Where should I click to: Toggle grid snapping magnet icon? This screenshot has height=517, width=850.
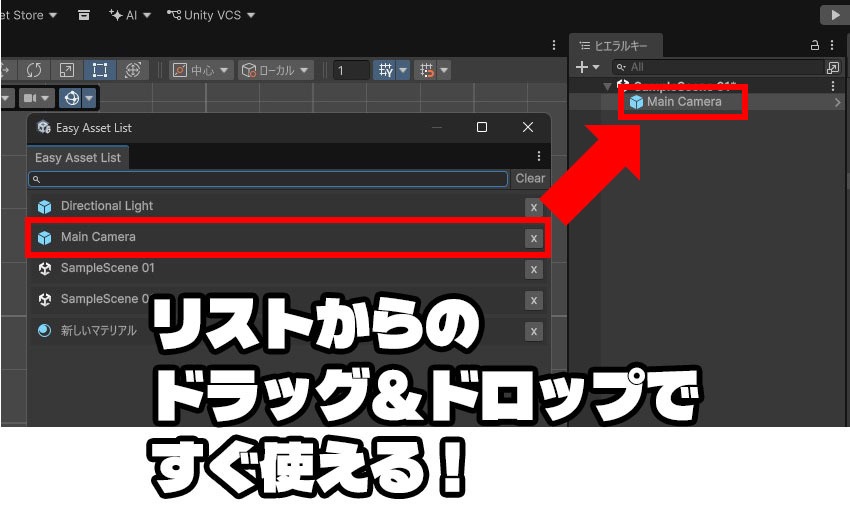tap(427, 70)
